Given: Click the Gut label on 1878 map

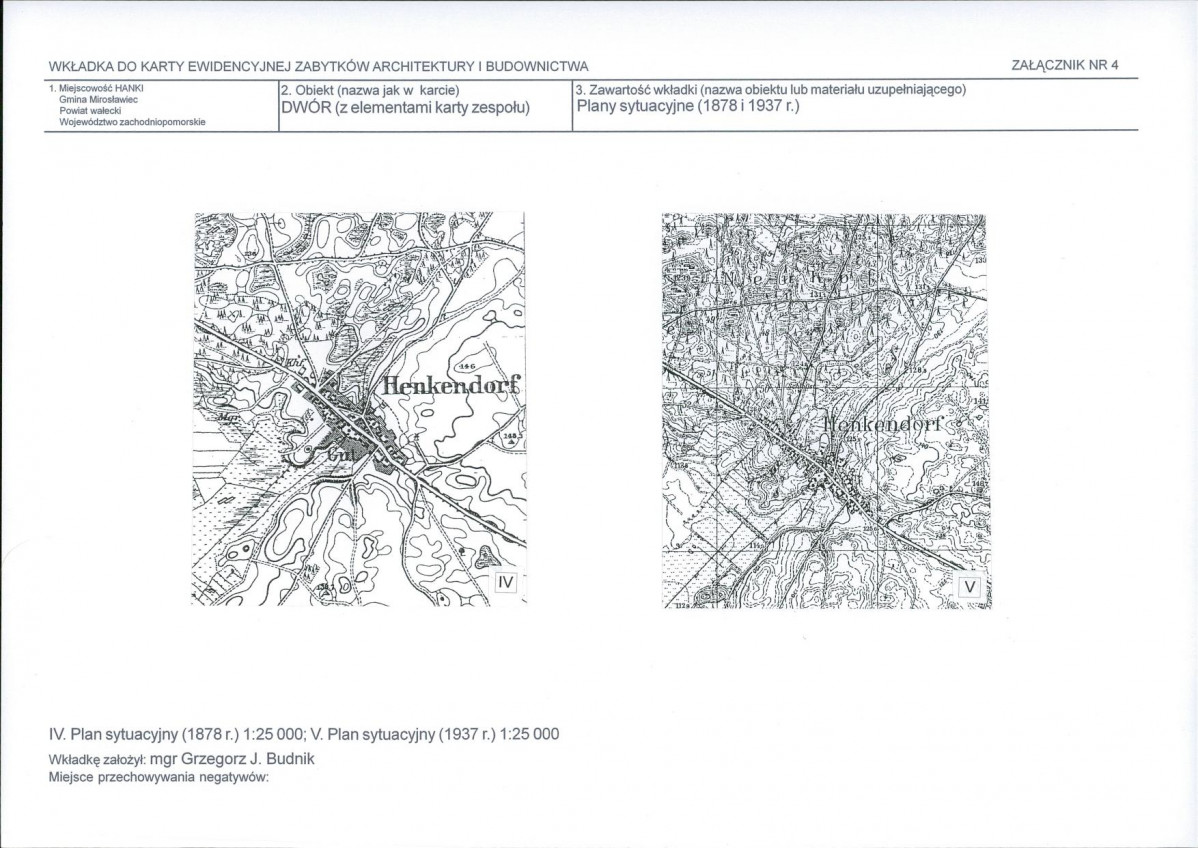Looking at the screenshot, I should click(338, 455).
